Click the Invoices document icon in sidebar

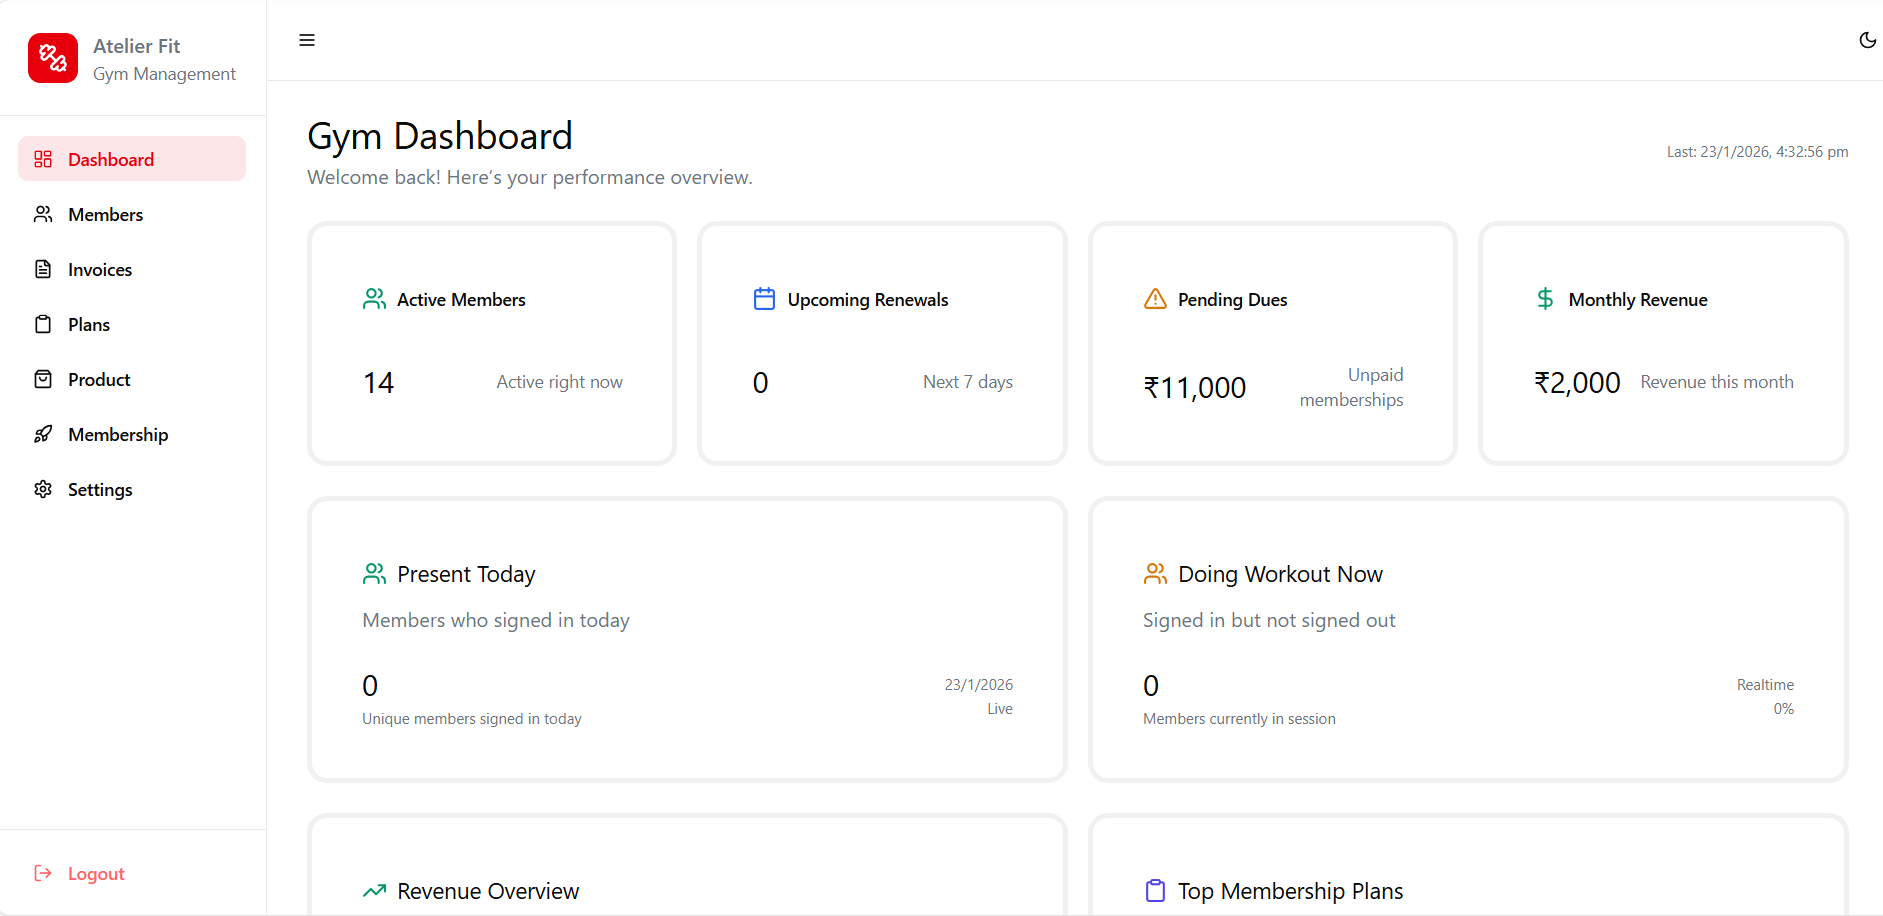(x=43, y=269)
